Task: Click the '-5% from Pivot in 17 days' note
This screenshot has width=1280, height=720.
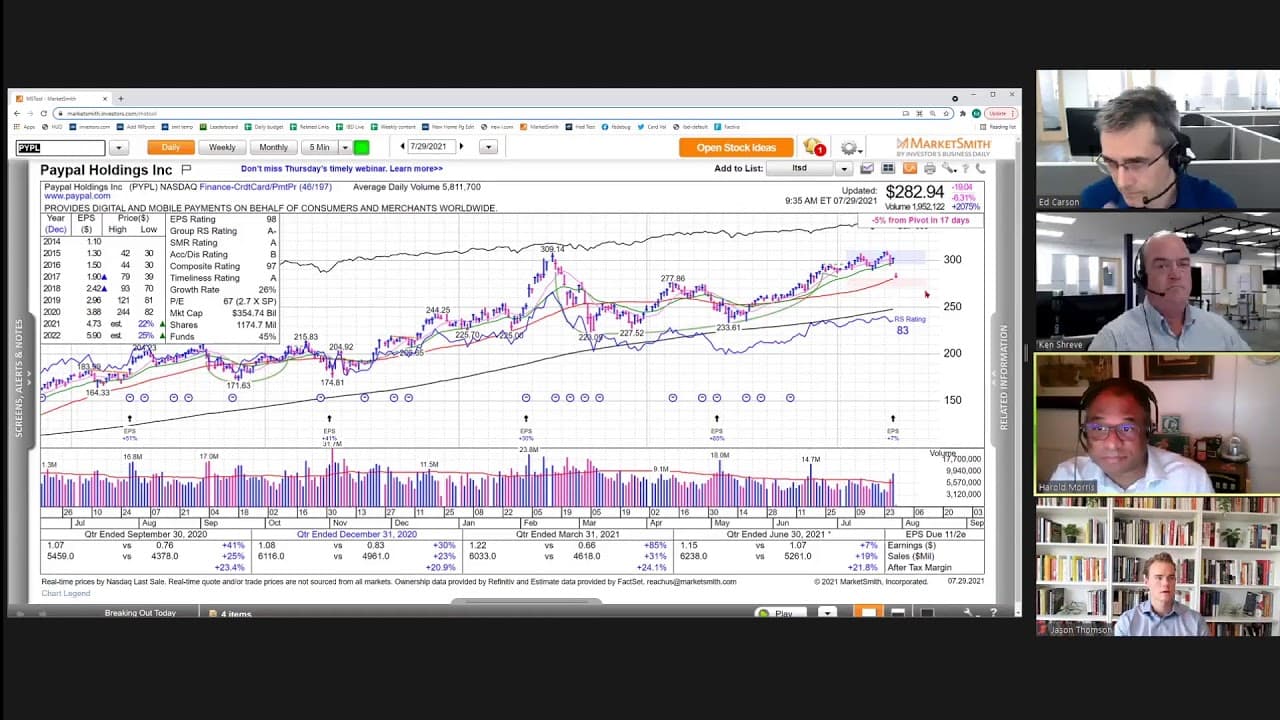Action: pyautogui.click(x=920, y=220)
